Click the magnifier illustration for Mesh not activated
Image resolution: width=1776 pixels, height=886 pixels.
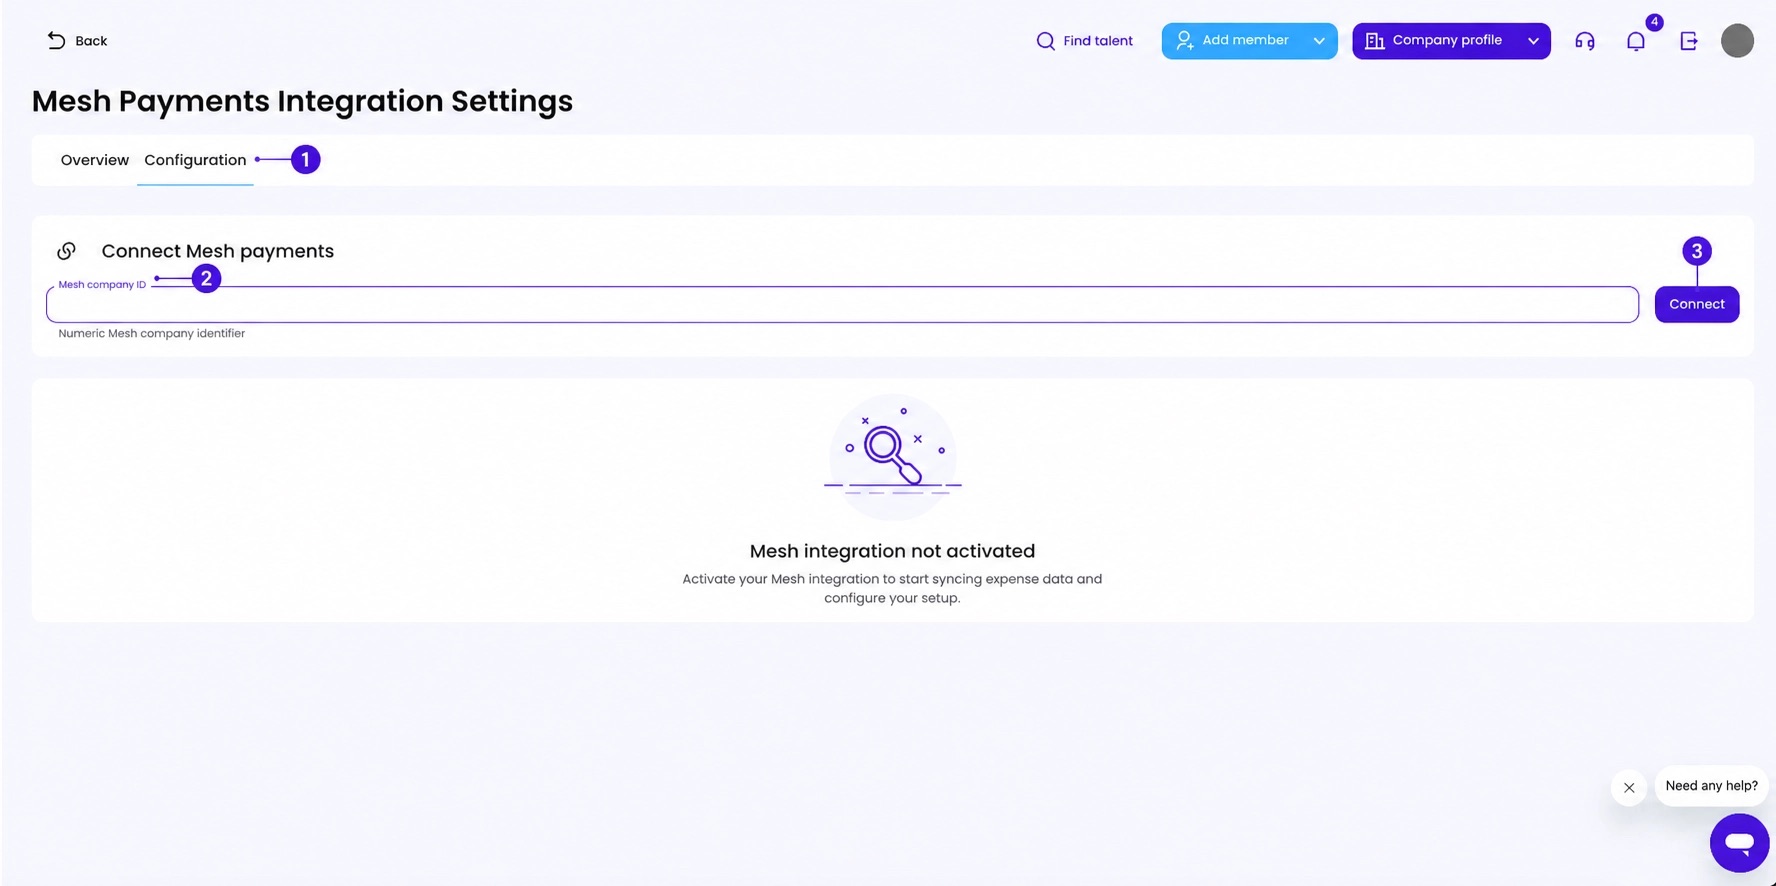tap(892, 457)
